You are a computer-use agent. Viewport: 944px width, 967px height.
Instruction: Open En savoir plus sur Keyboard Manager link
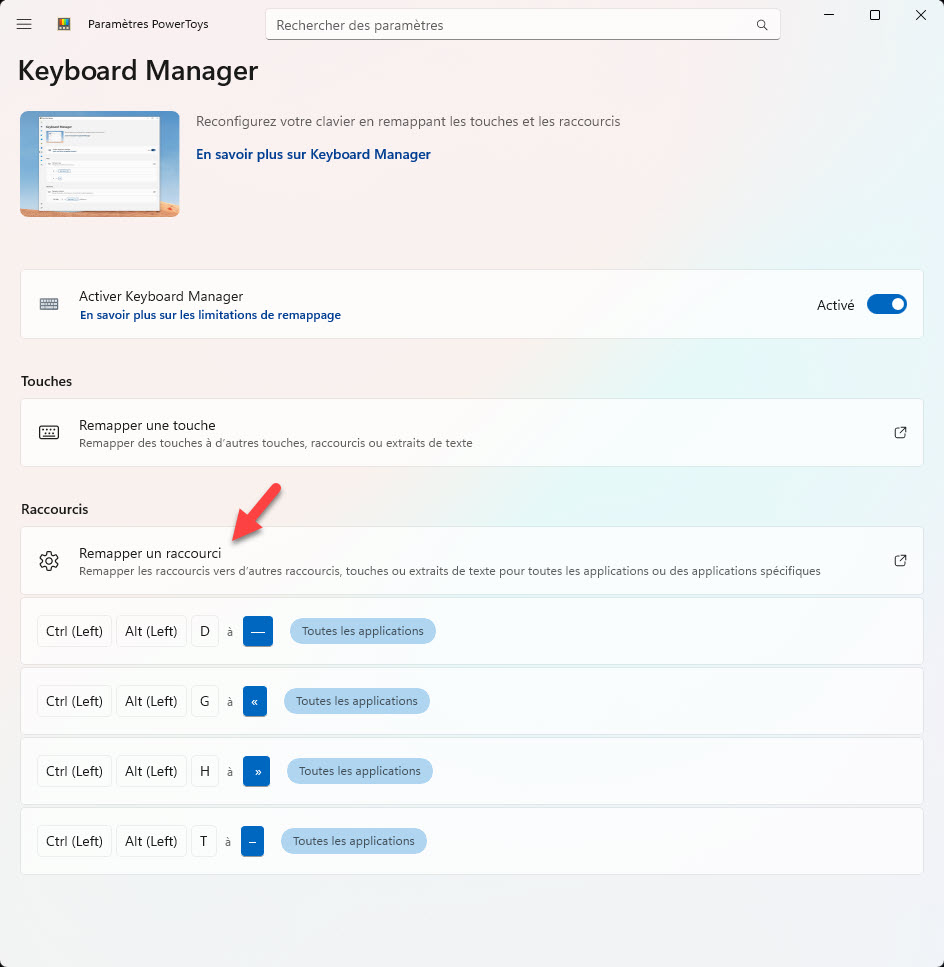(313, 154)
